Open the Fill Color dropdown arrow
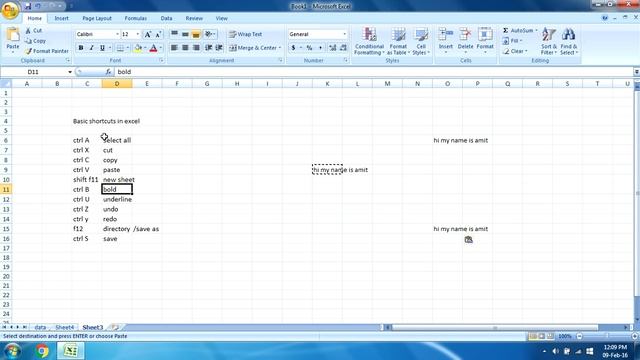Viewport: 640px width, 360px height. click(145, 48)
